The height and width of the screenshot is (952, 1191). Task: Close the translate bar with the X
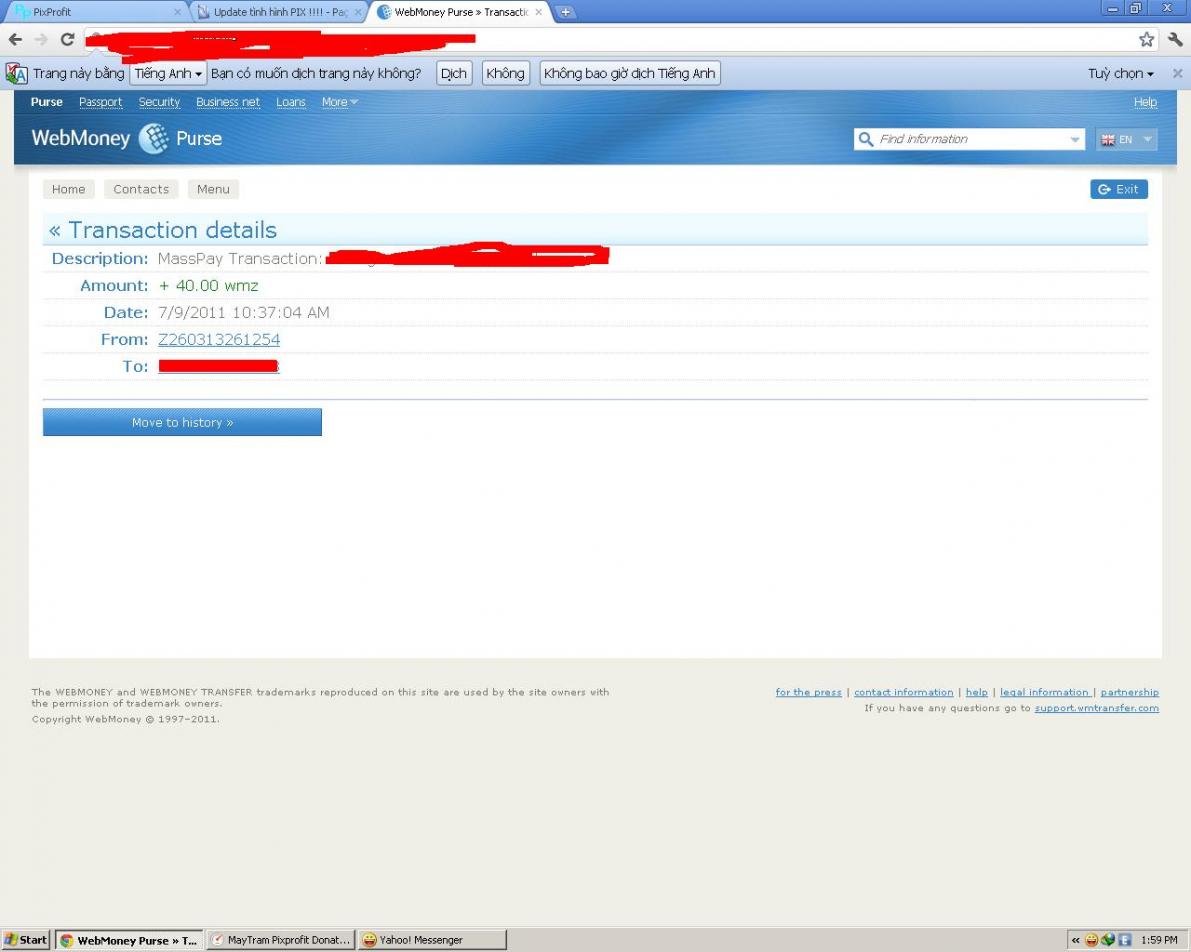point(1177,74)
